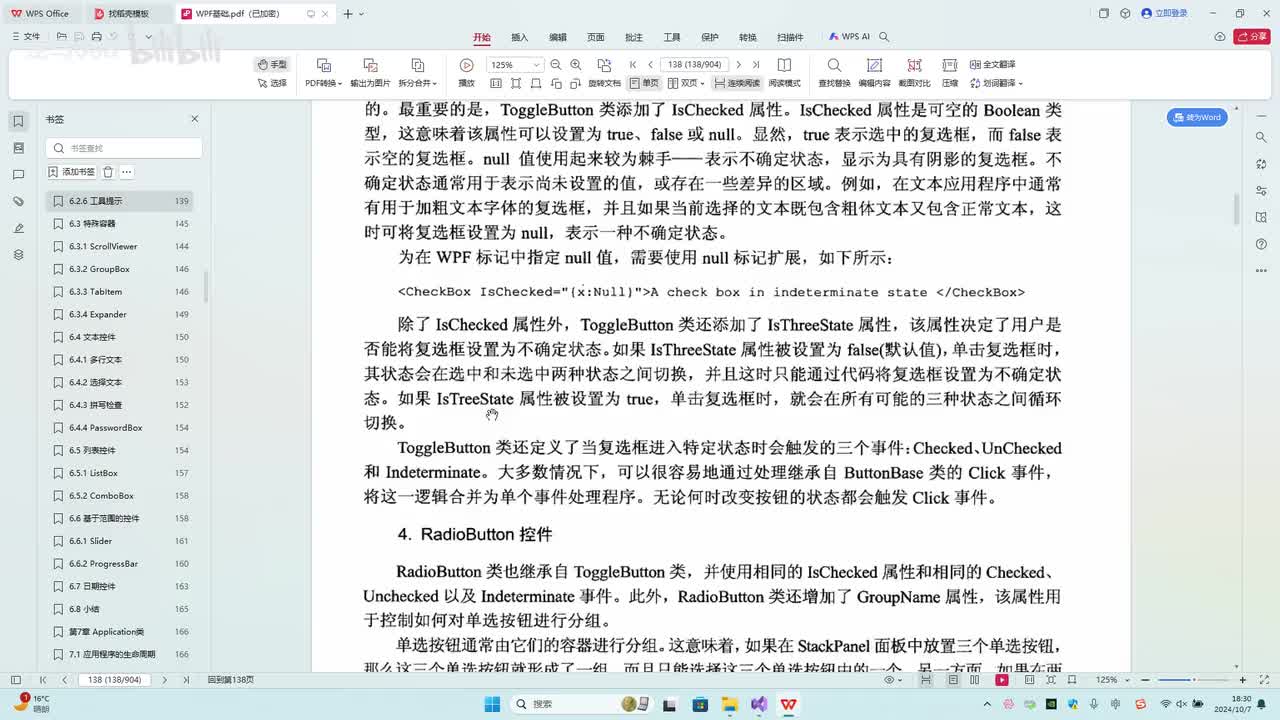Start slideshow with 播放 button
Screen dimensions: 1280x720
[x=466, y=73]
